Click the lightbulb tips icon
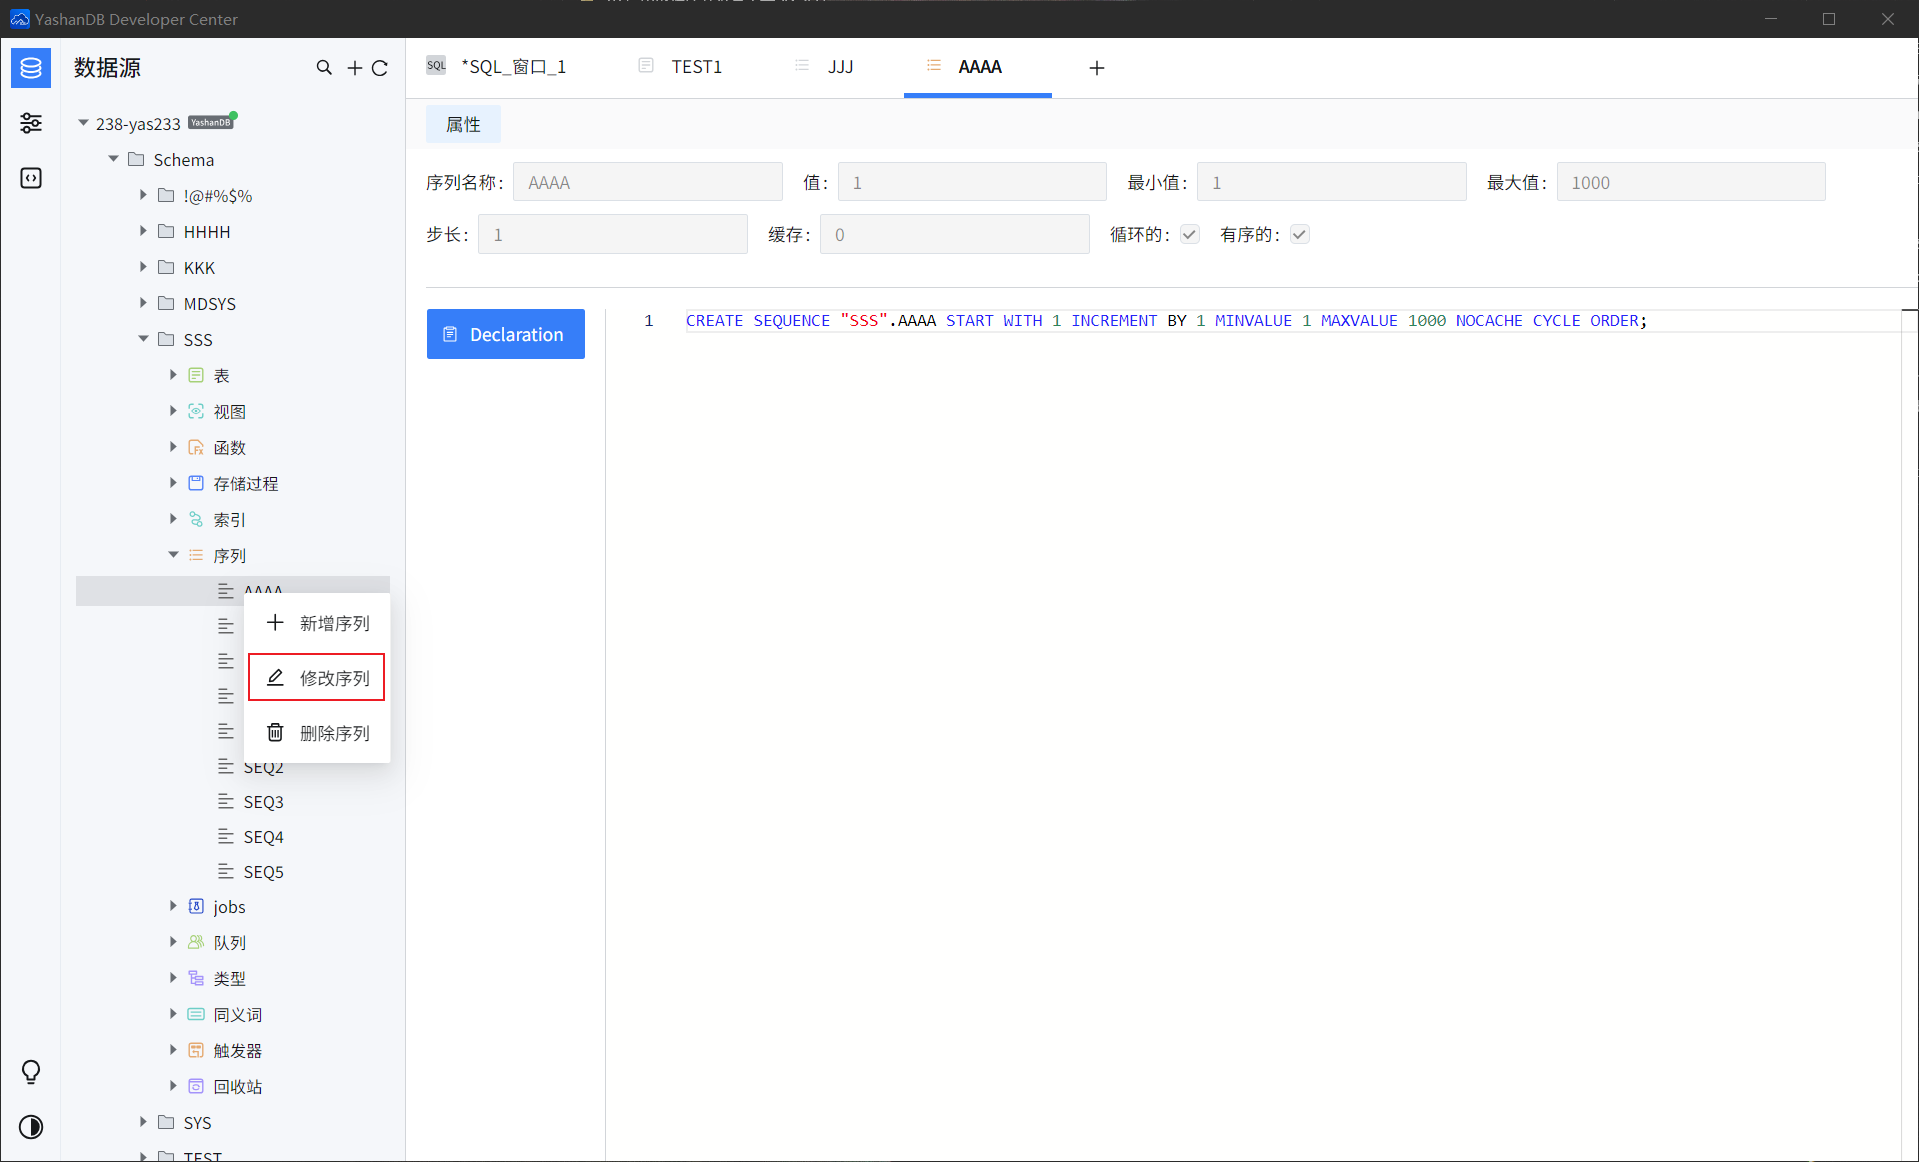The height and width of the screenshot is (1162, 1919). (31, 1072)
